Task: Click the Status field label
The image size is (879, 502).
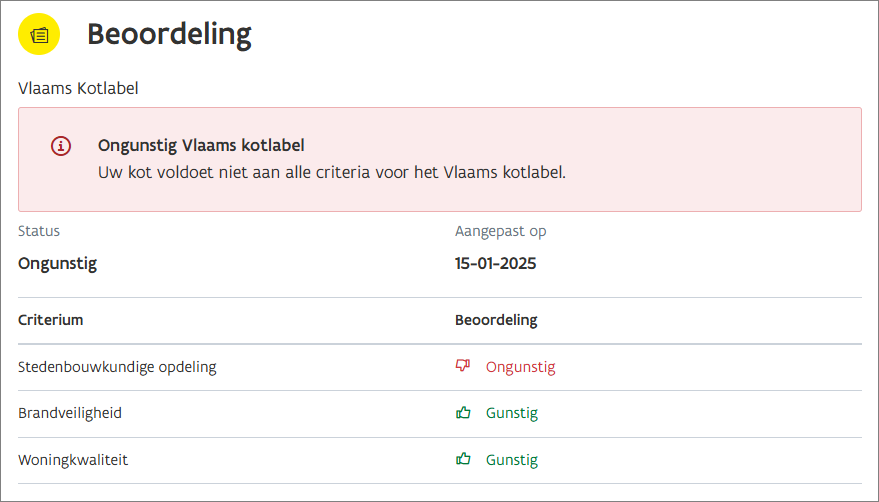Action: click(x=39, y=231)
